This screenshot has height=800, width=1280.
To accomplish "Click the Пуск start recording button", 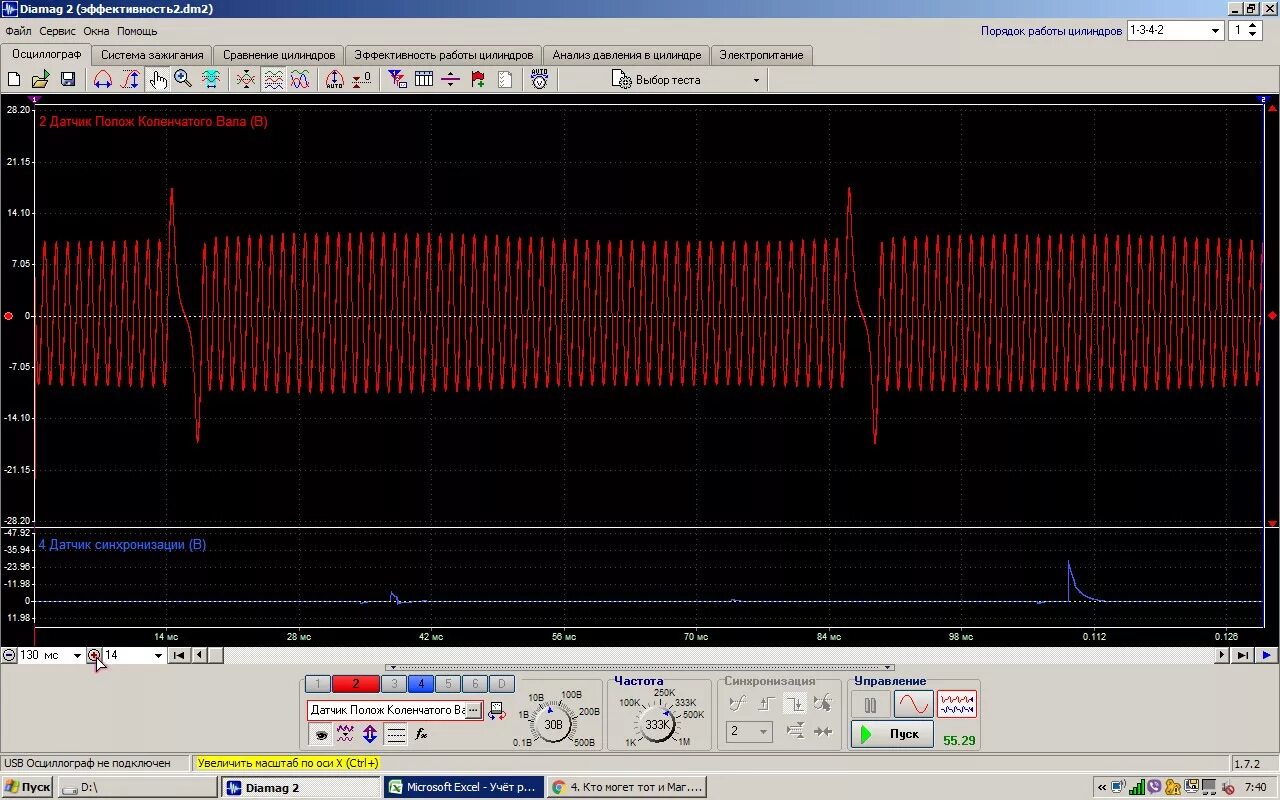I will (x=892, y=734).
